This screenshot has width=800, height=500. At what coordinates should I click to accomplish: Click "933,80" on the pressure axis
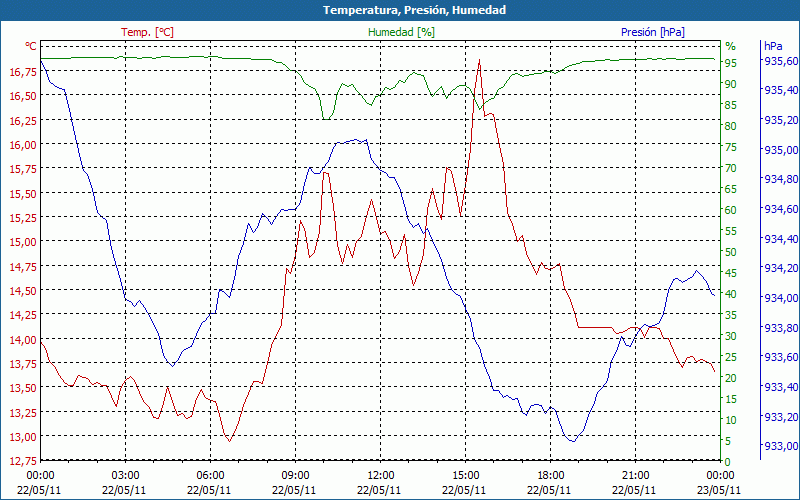pyautogui.click(x=781, y=328)
